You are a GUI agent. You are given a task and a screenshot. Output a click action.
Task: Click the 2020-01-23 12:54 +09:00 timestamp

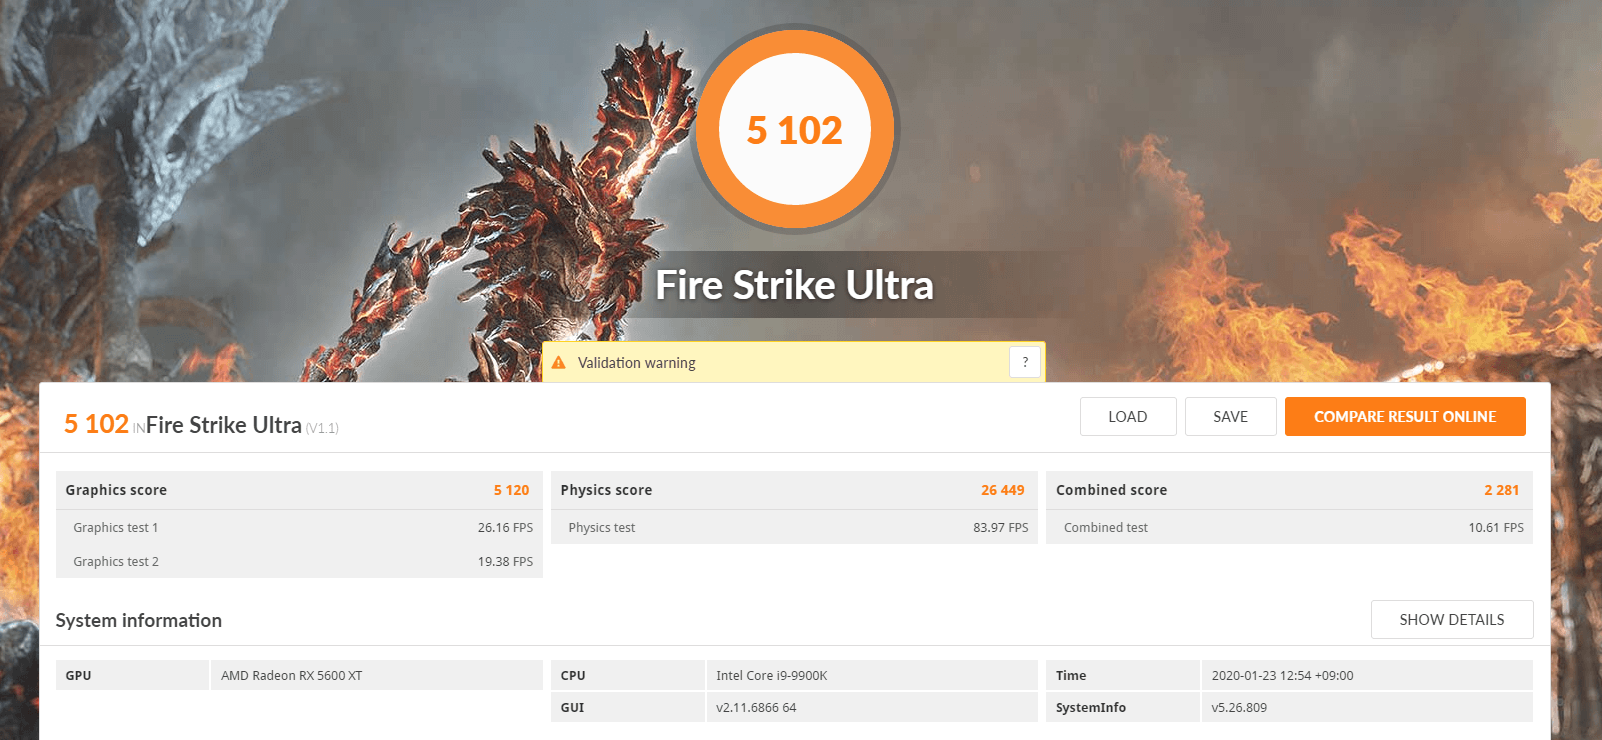coord(1283,676)
